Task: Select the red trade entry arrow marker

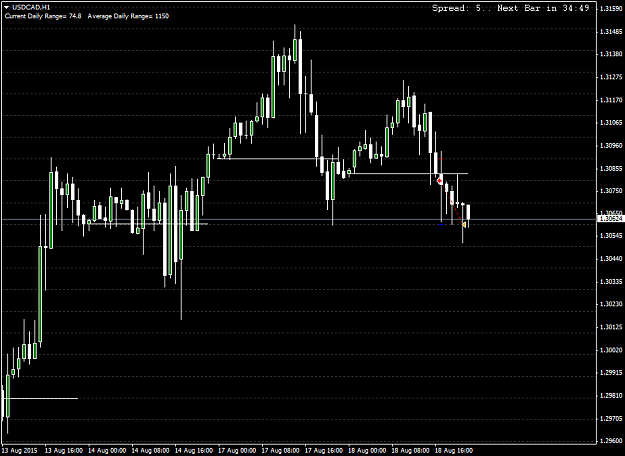Action: click(439, 181)
